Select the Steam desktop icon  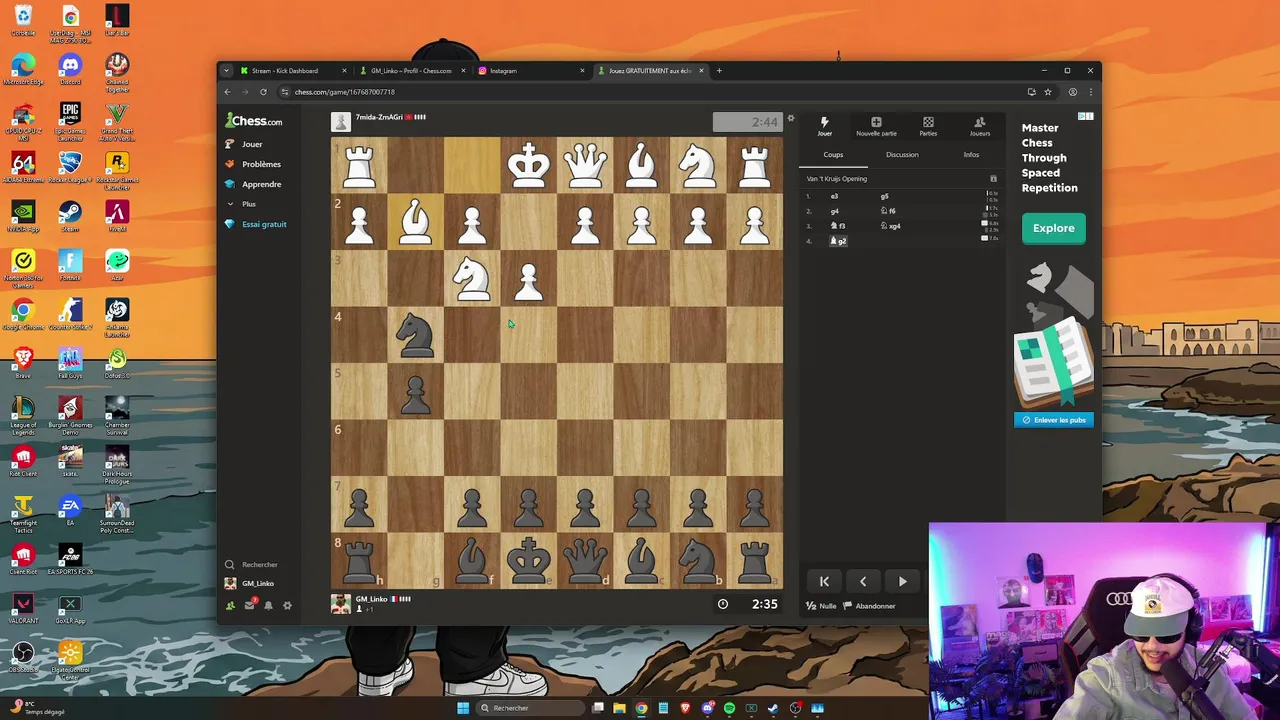(70, 217)
